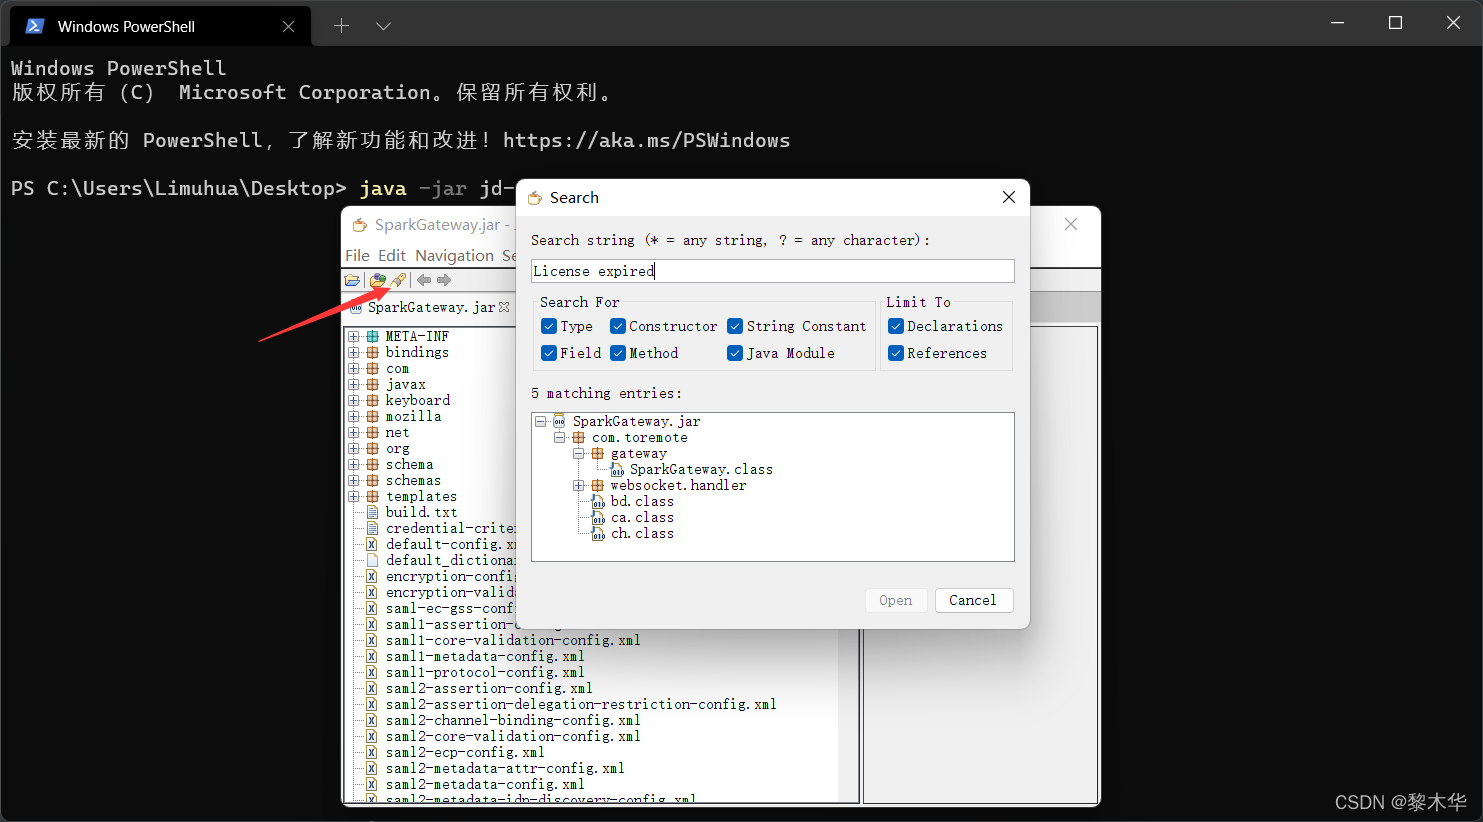
Task: Uncheck the Constructor checkbox
Action: (x=618, y=326)
